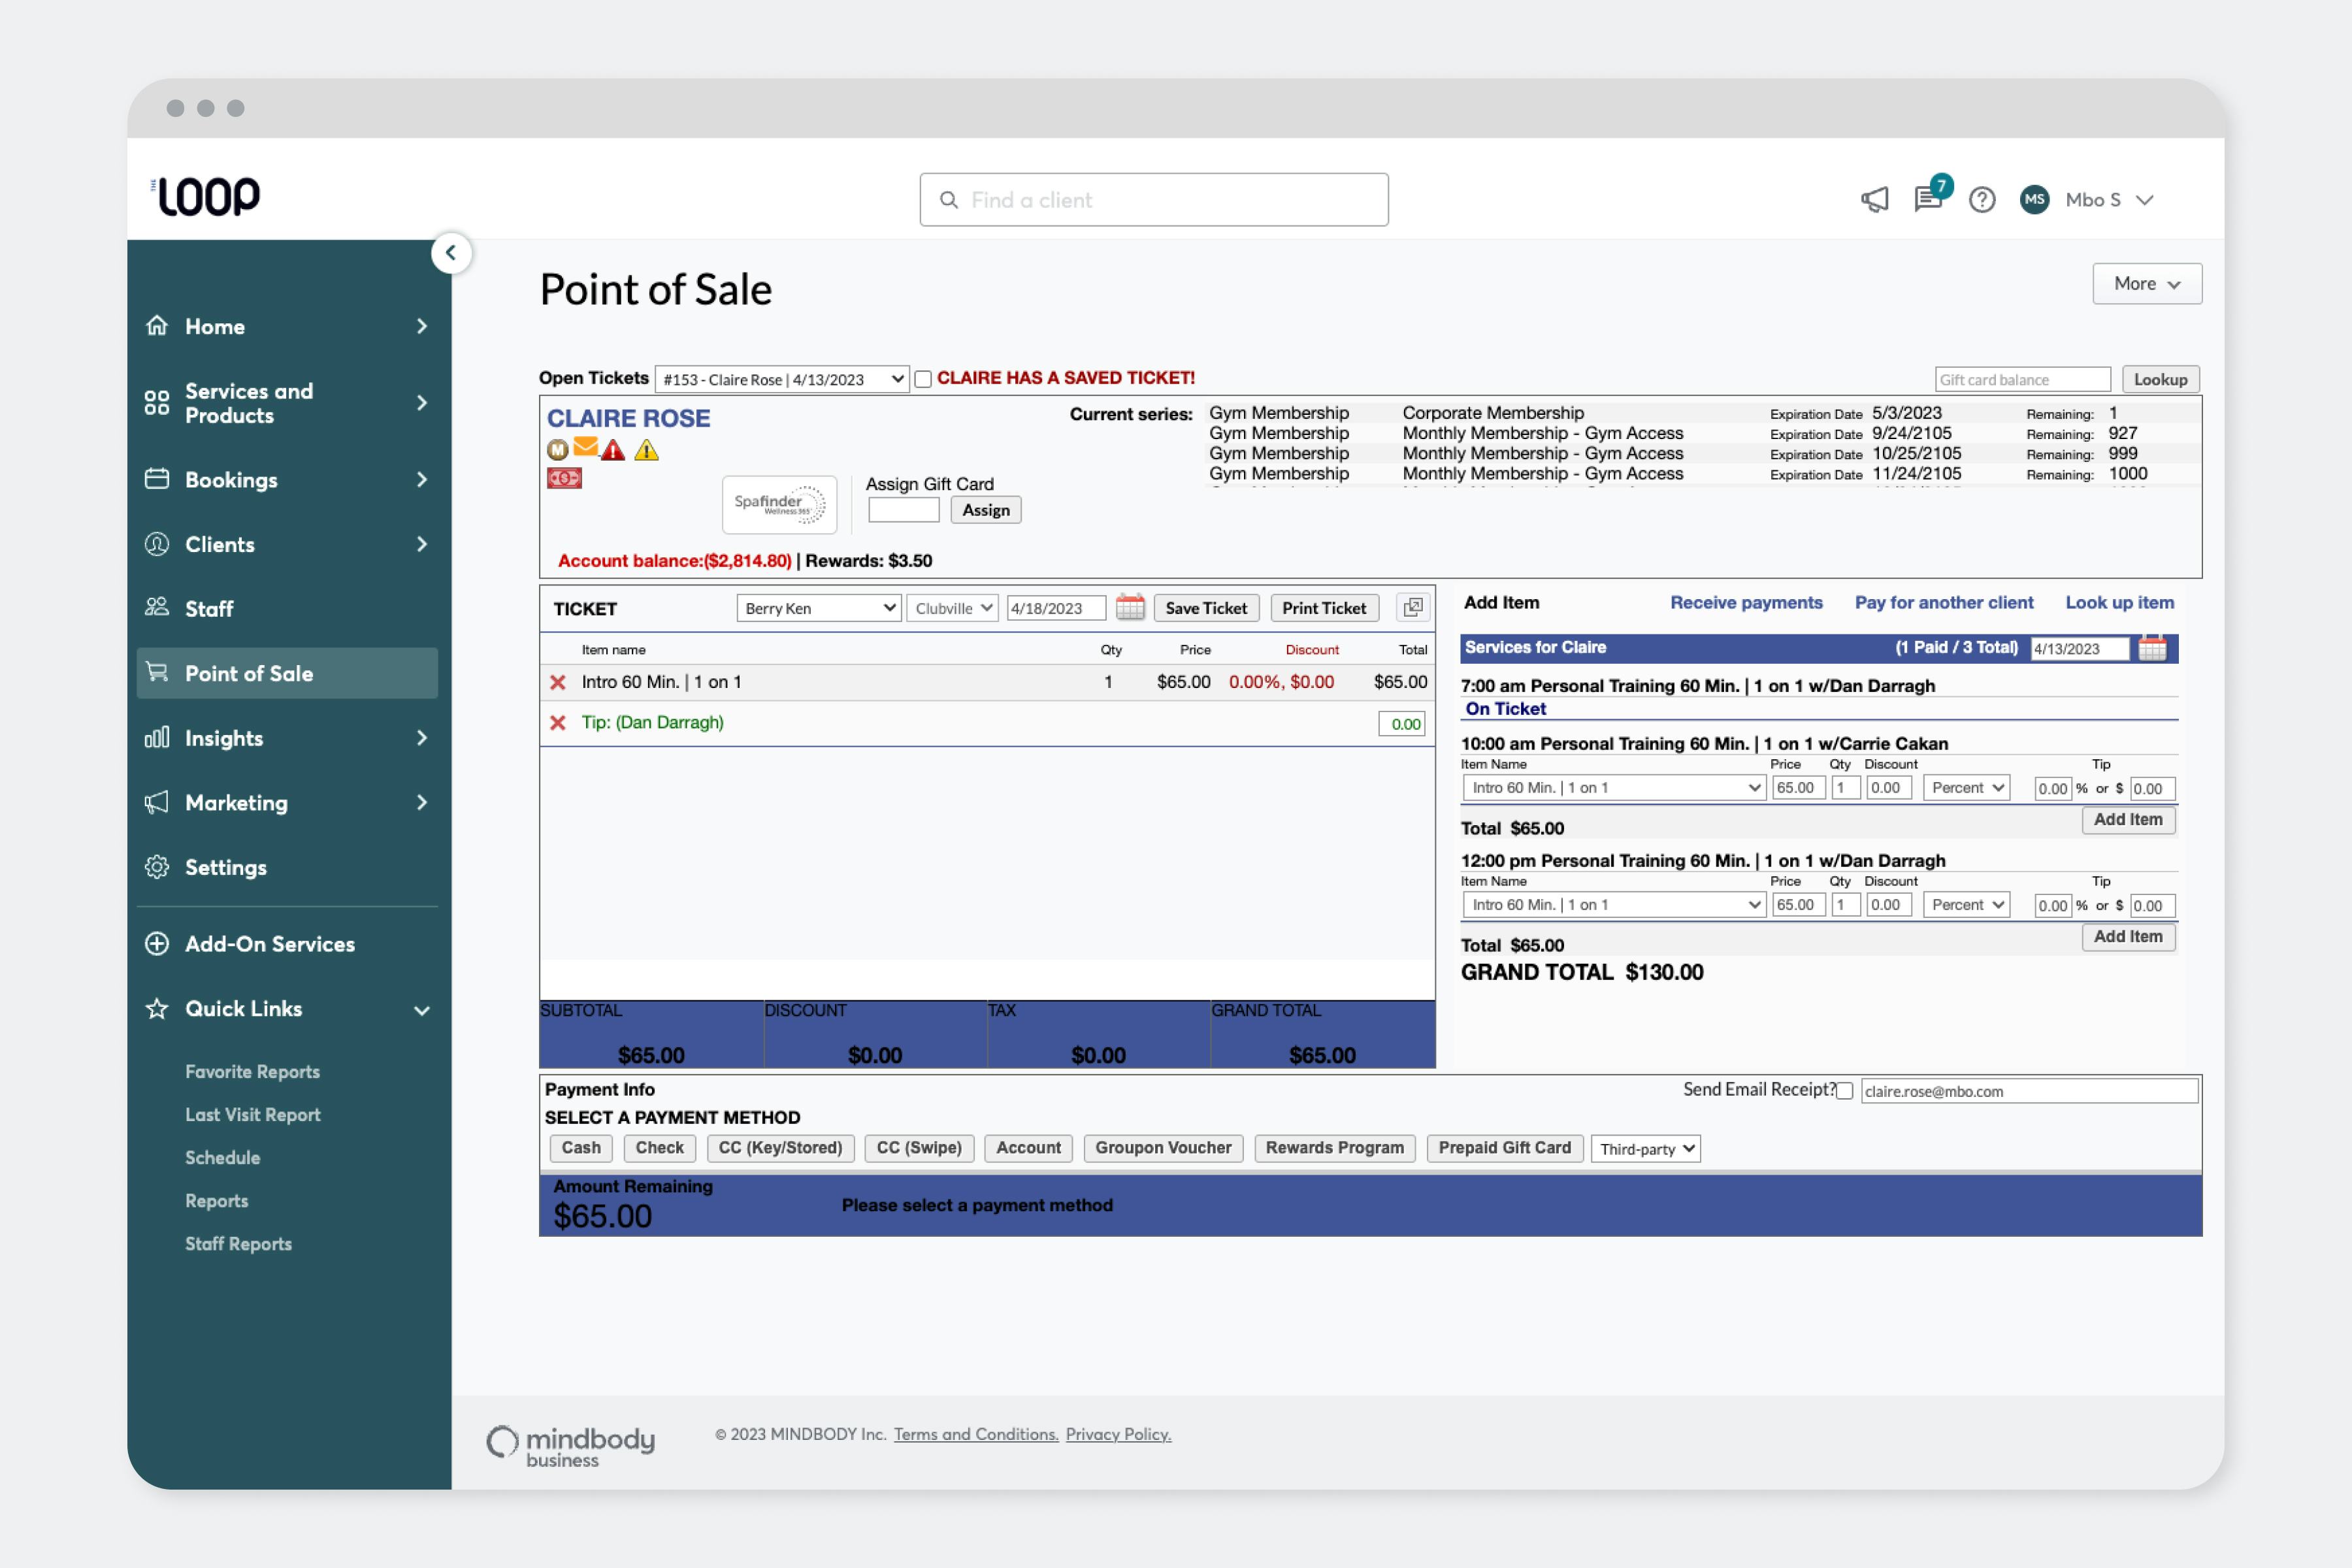
Task: Click the announcements megaphone icon in header
Action: click(x=1874, y=200)
